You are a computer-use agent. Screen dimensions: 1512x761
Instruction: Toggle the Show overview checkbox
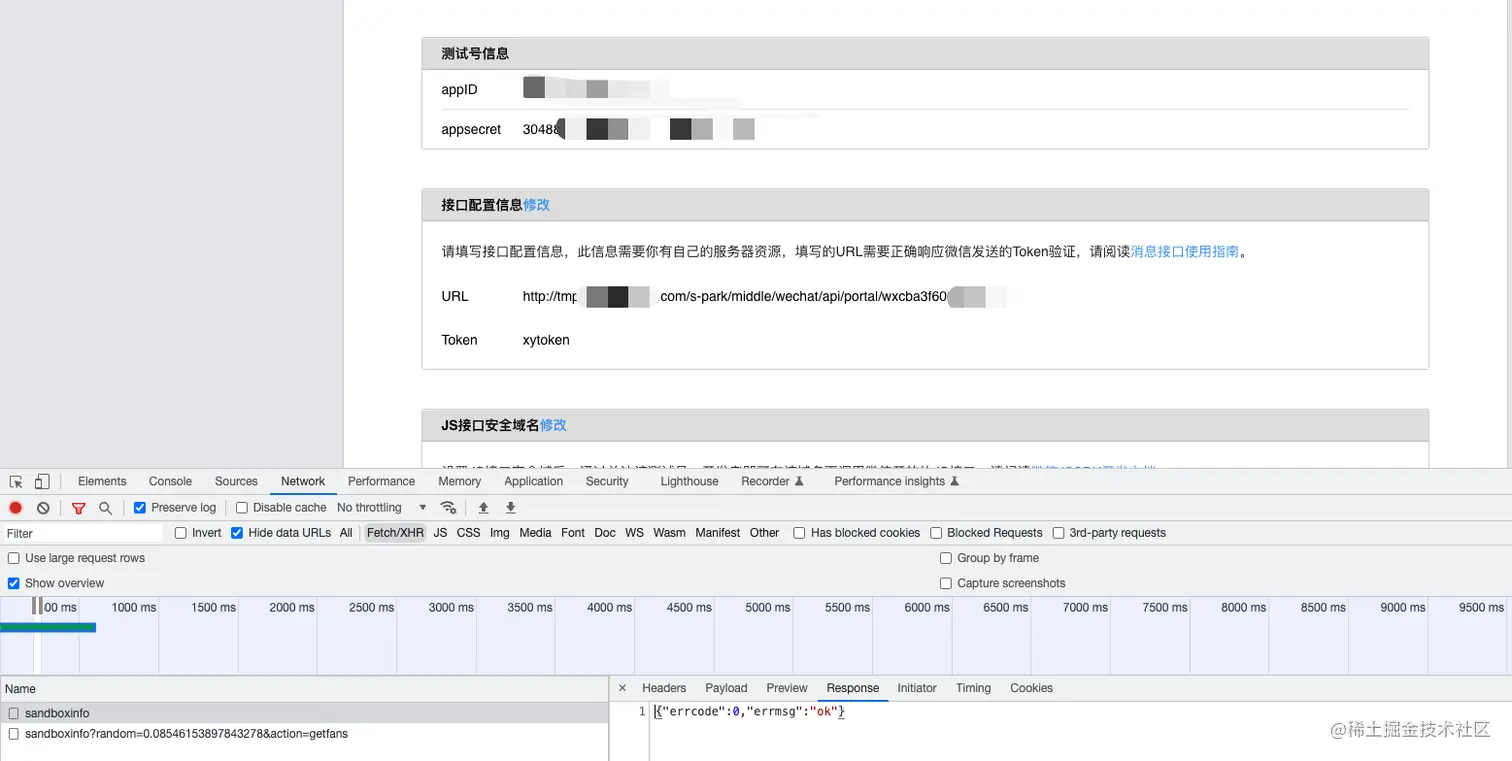pyautogui.click(x=14, y=583)
